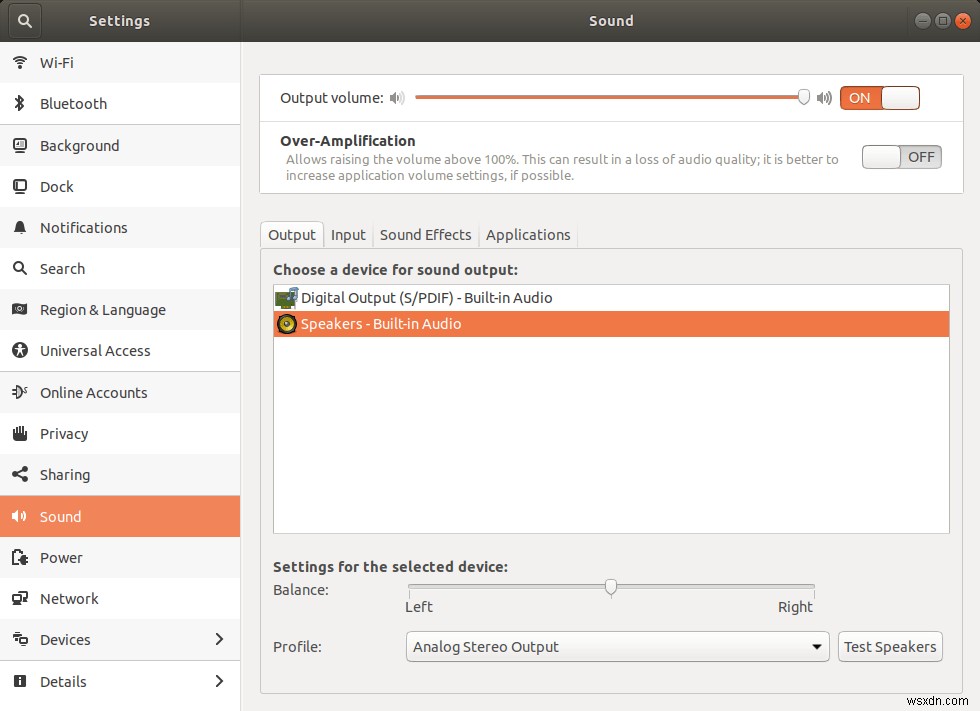
Task: Click the Sharing settings icon
Action: coord(21,474)
